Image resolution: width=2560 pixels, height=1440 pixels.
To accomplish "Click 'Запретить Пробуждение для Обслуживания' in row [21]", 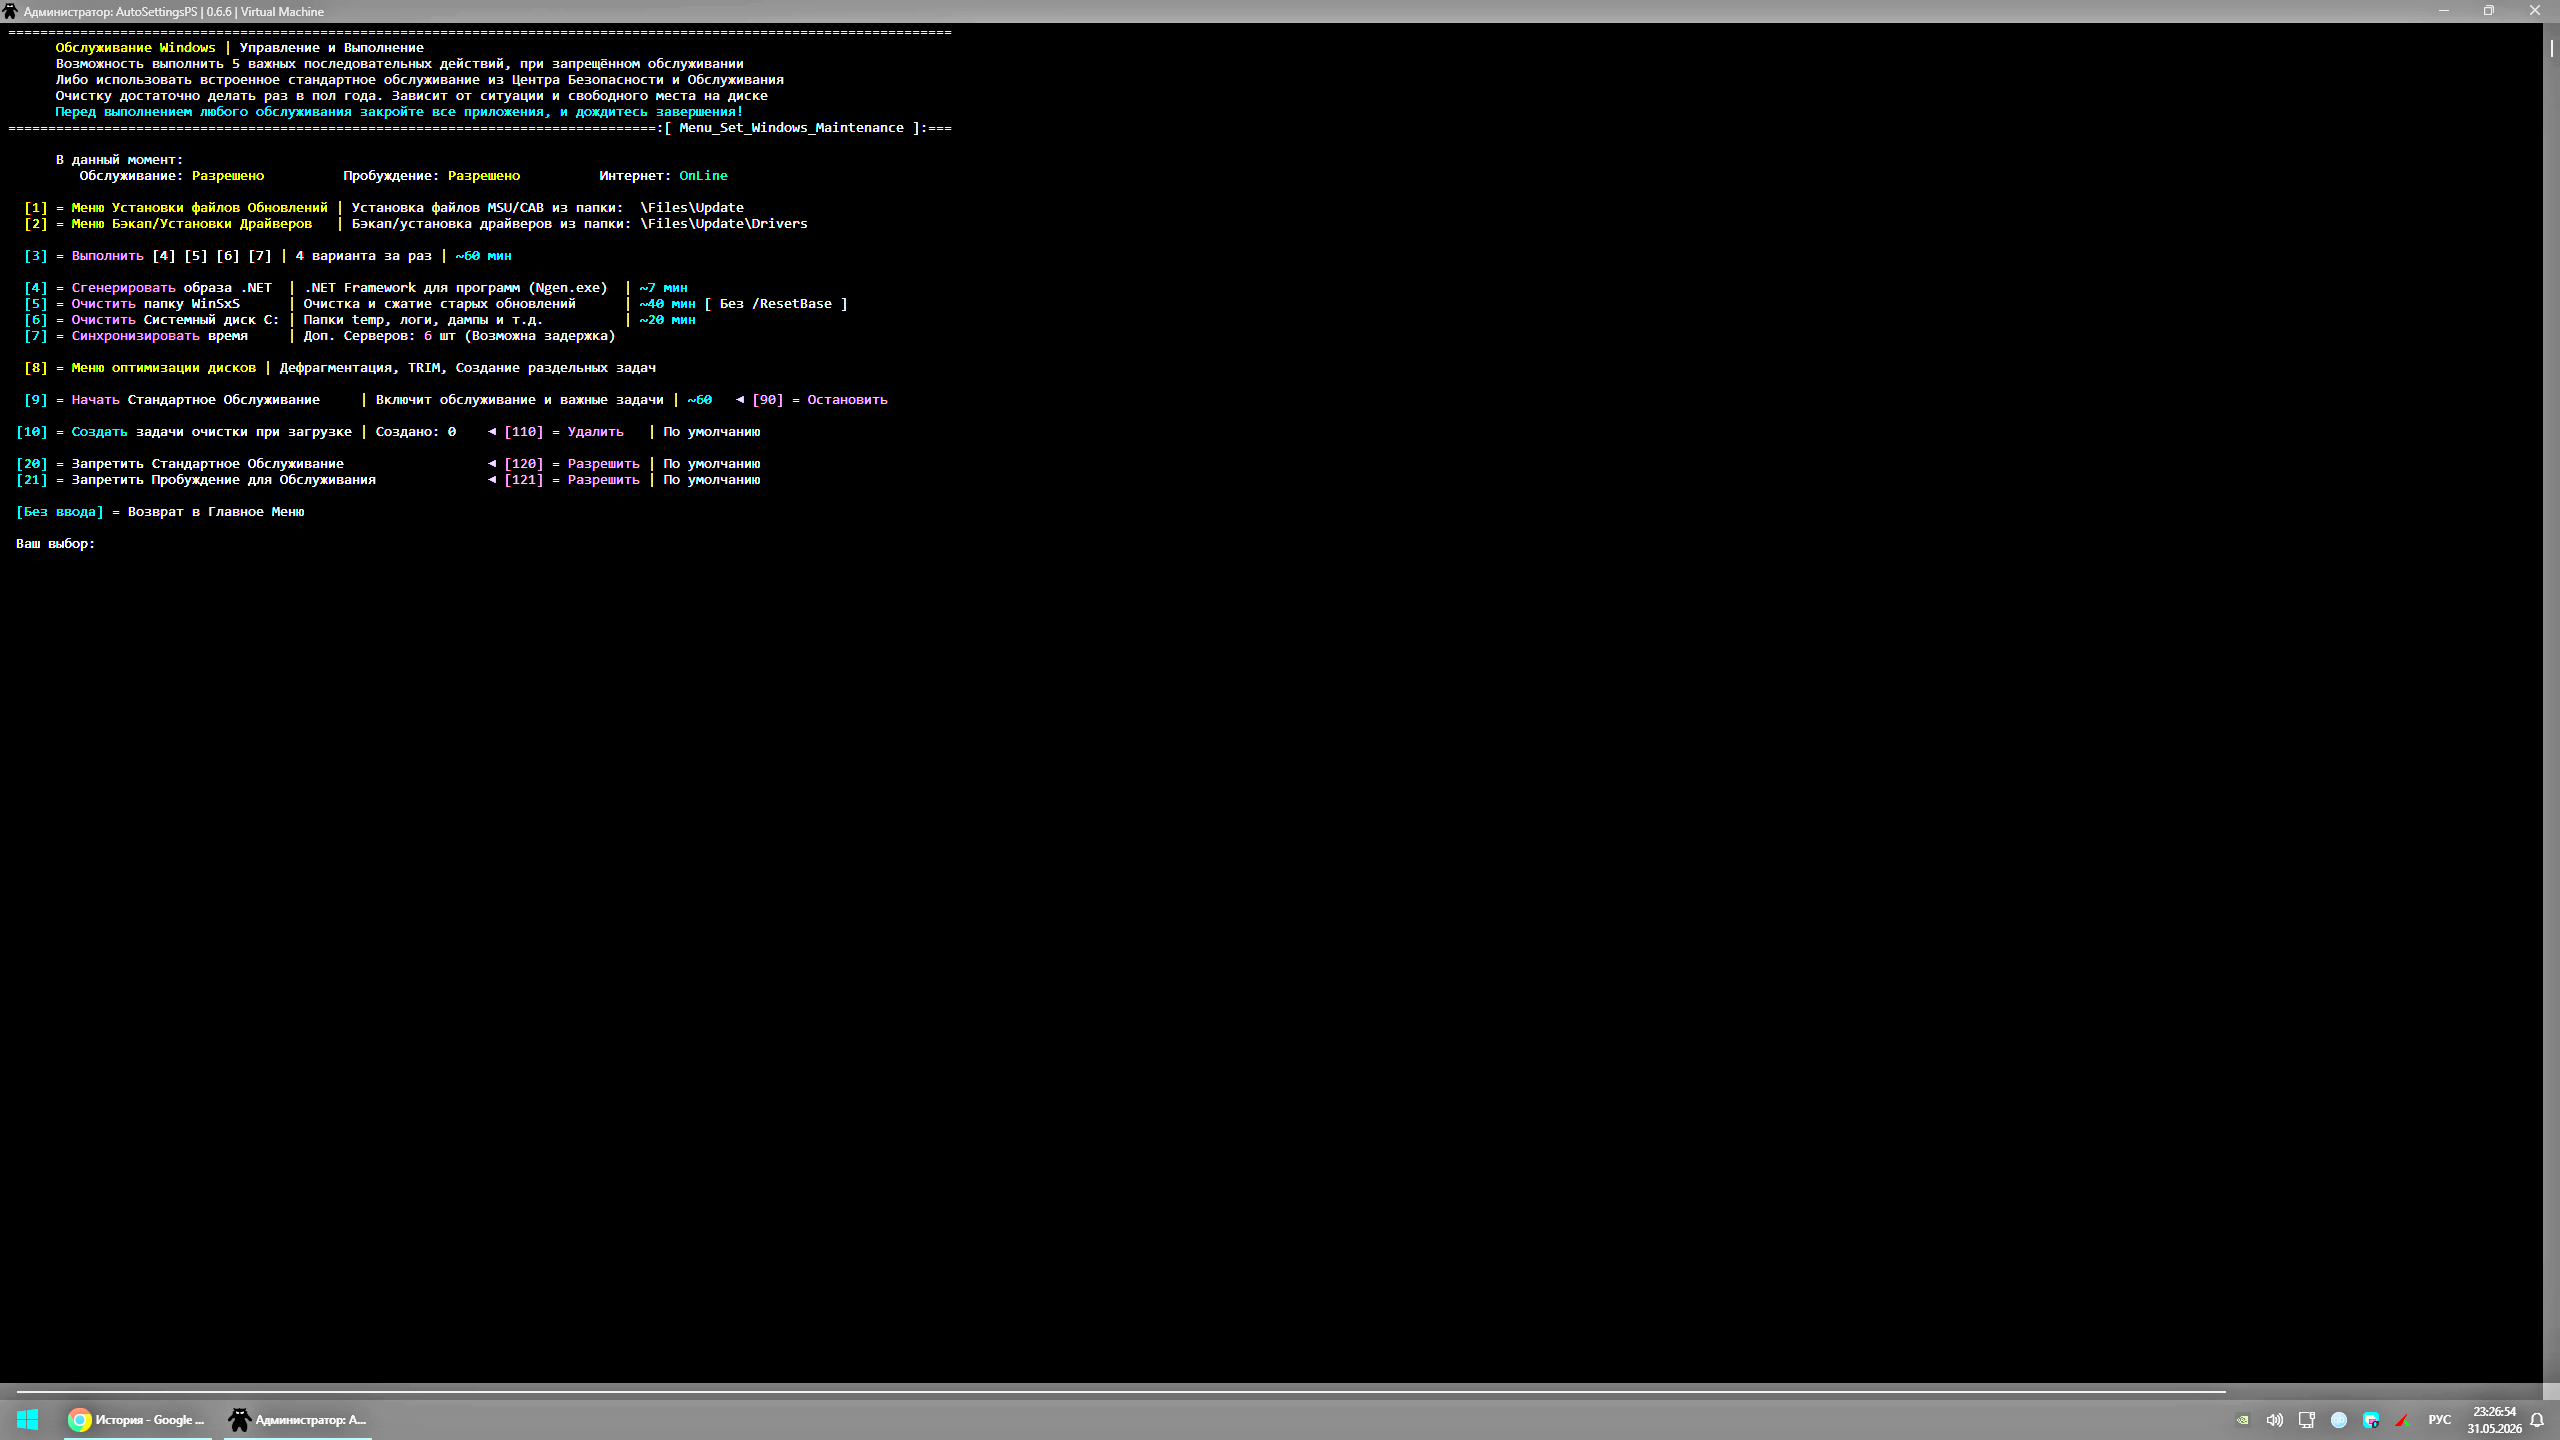I will pos(223,479).
